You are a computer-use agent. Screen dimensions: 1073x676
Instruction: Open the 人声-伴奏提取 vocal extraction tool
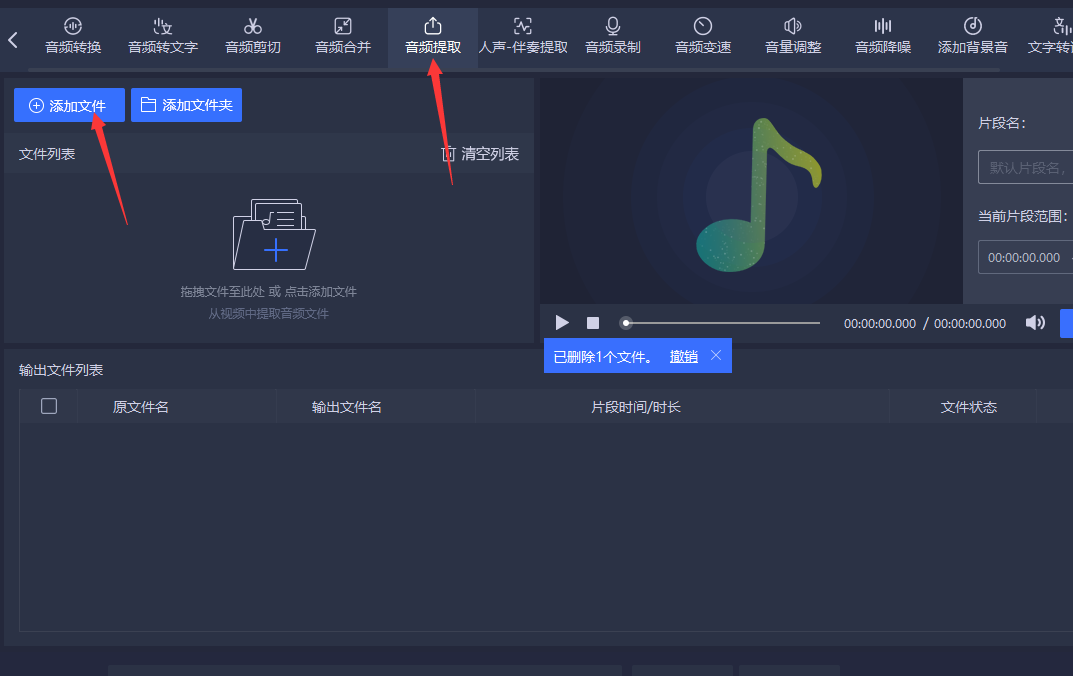click(523, 36)
